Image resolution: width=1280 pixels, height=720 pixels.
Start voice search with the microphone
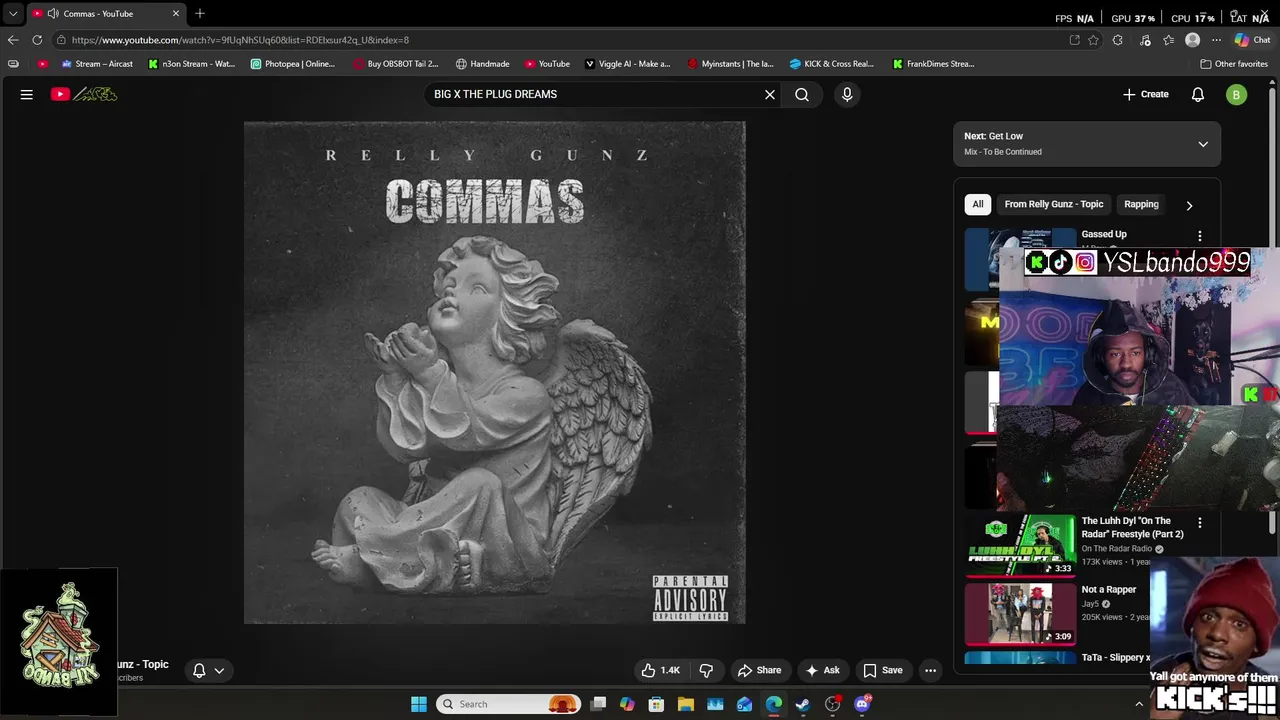(847, 94)
